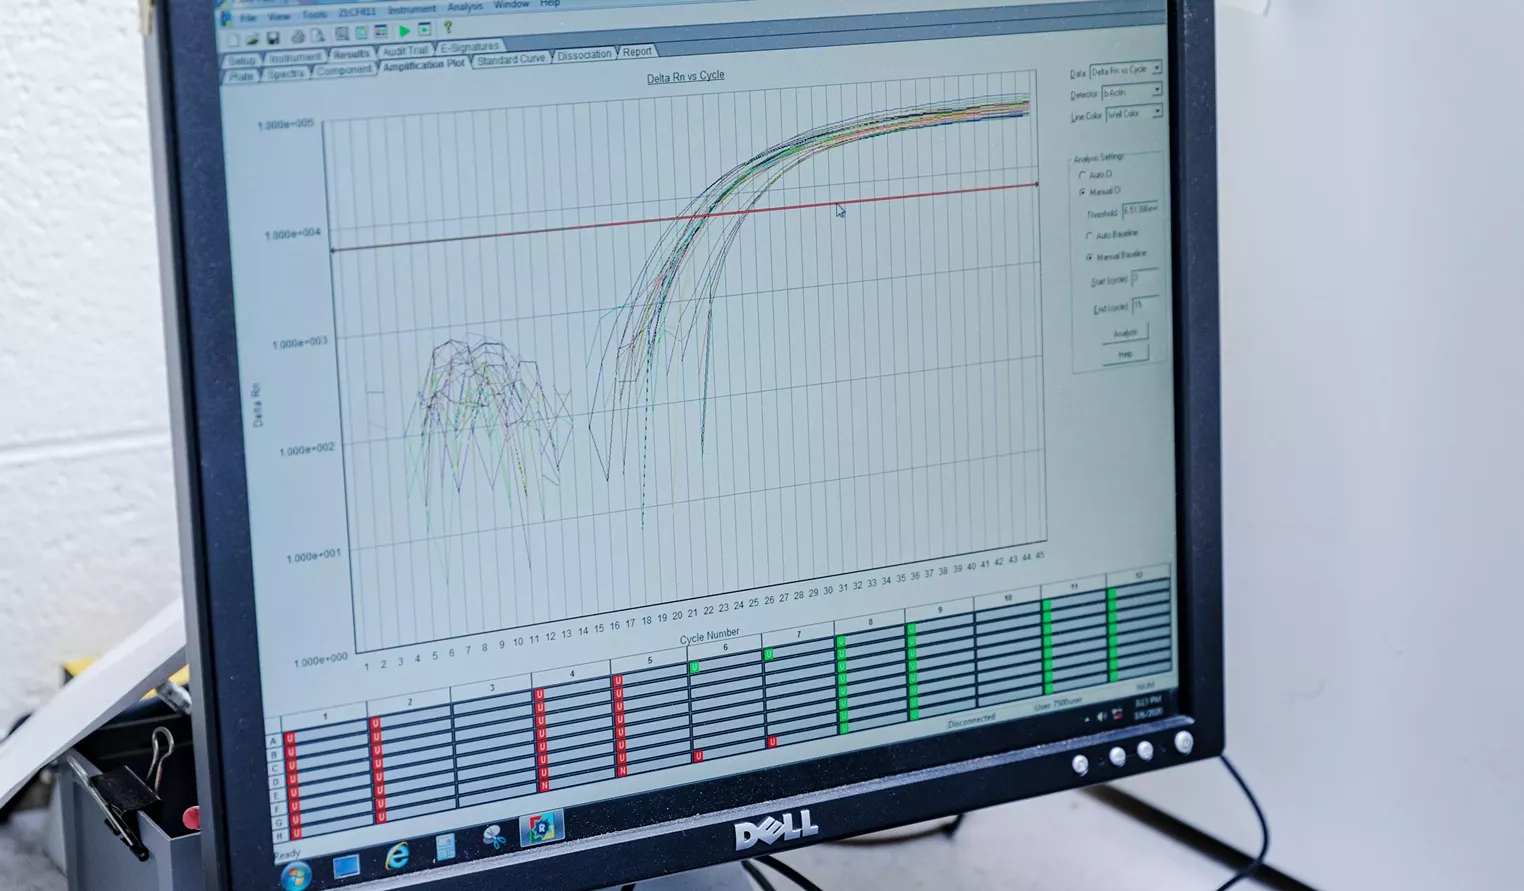
Task: Switch to the E-Signatures tab
Action: point(470,47)
